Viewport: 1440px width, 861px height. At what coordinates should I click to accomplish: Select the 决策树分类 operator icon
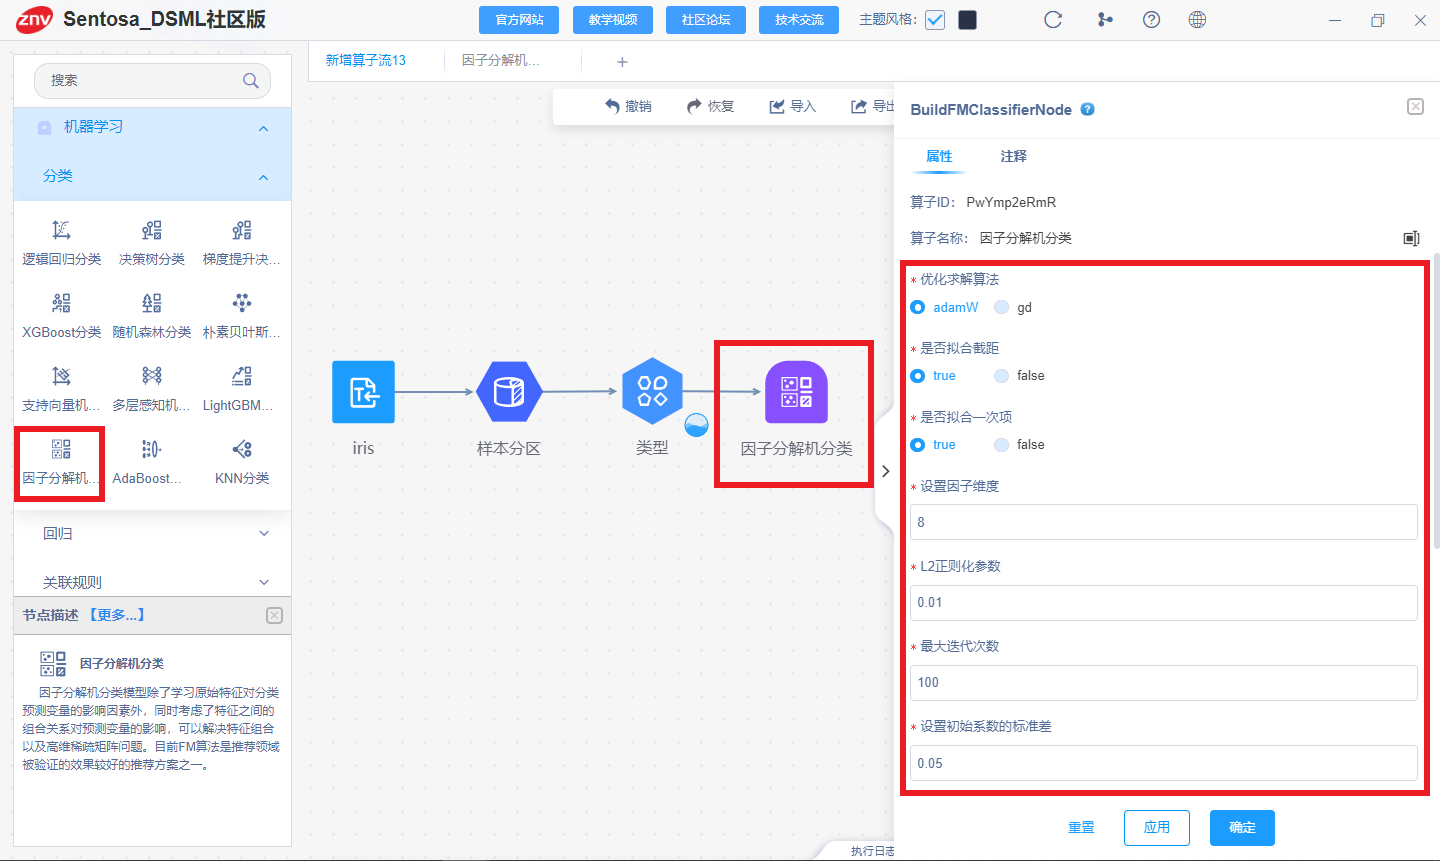coord(152,231)
